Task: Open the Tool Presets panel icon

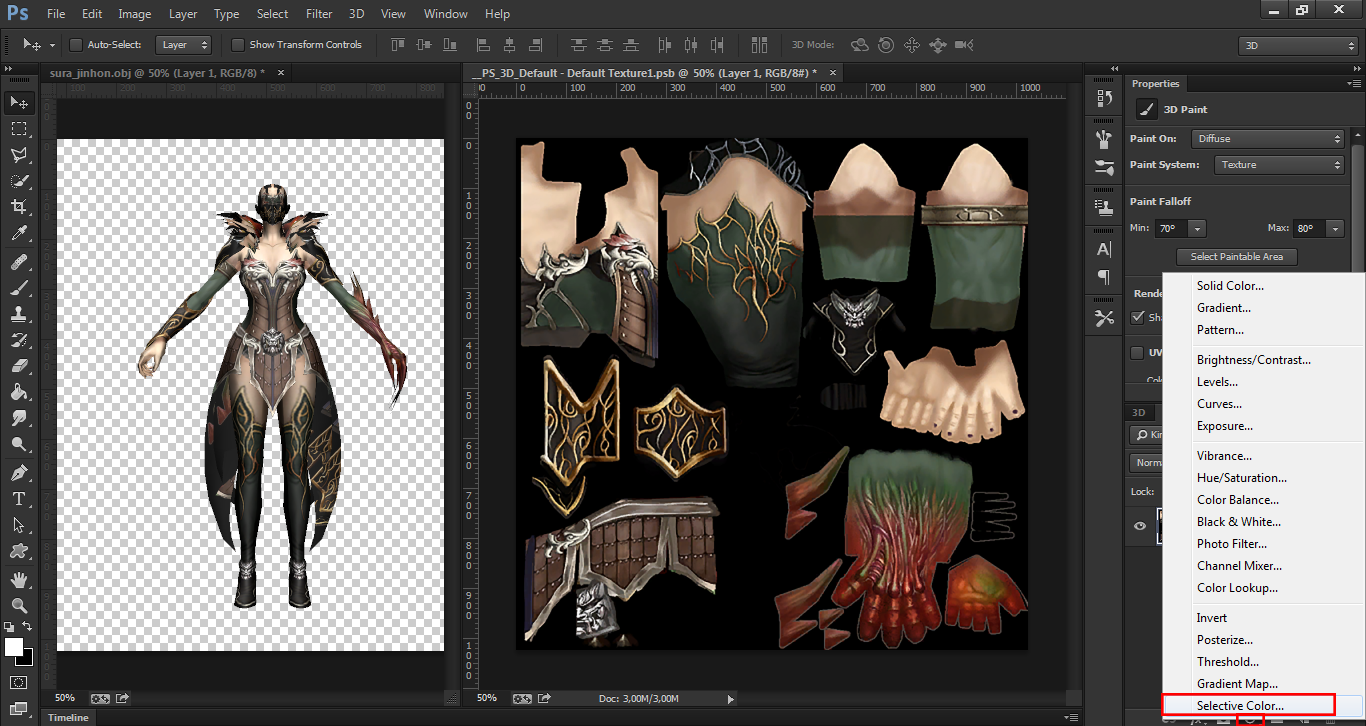Action: [x=1104, y=318]
